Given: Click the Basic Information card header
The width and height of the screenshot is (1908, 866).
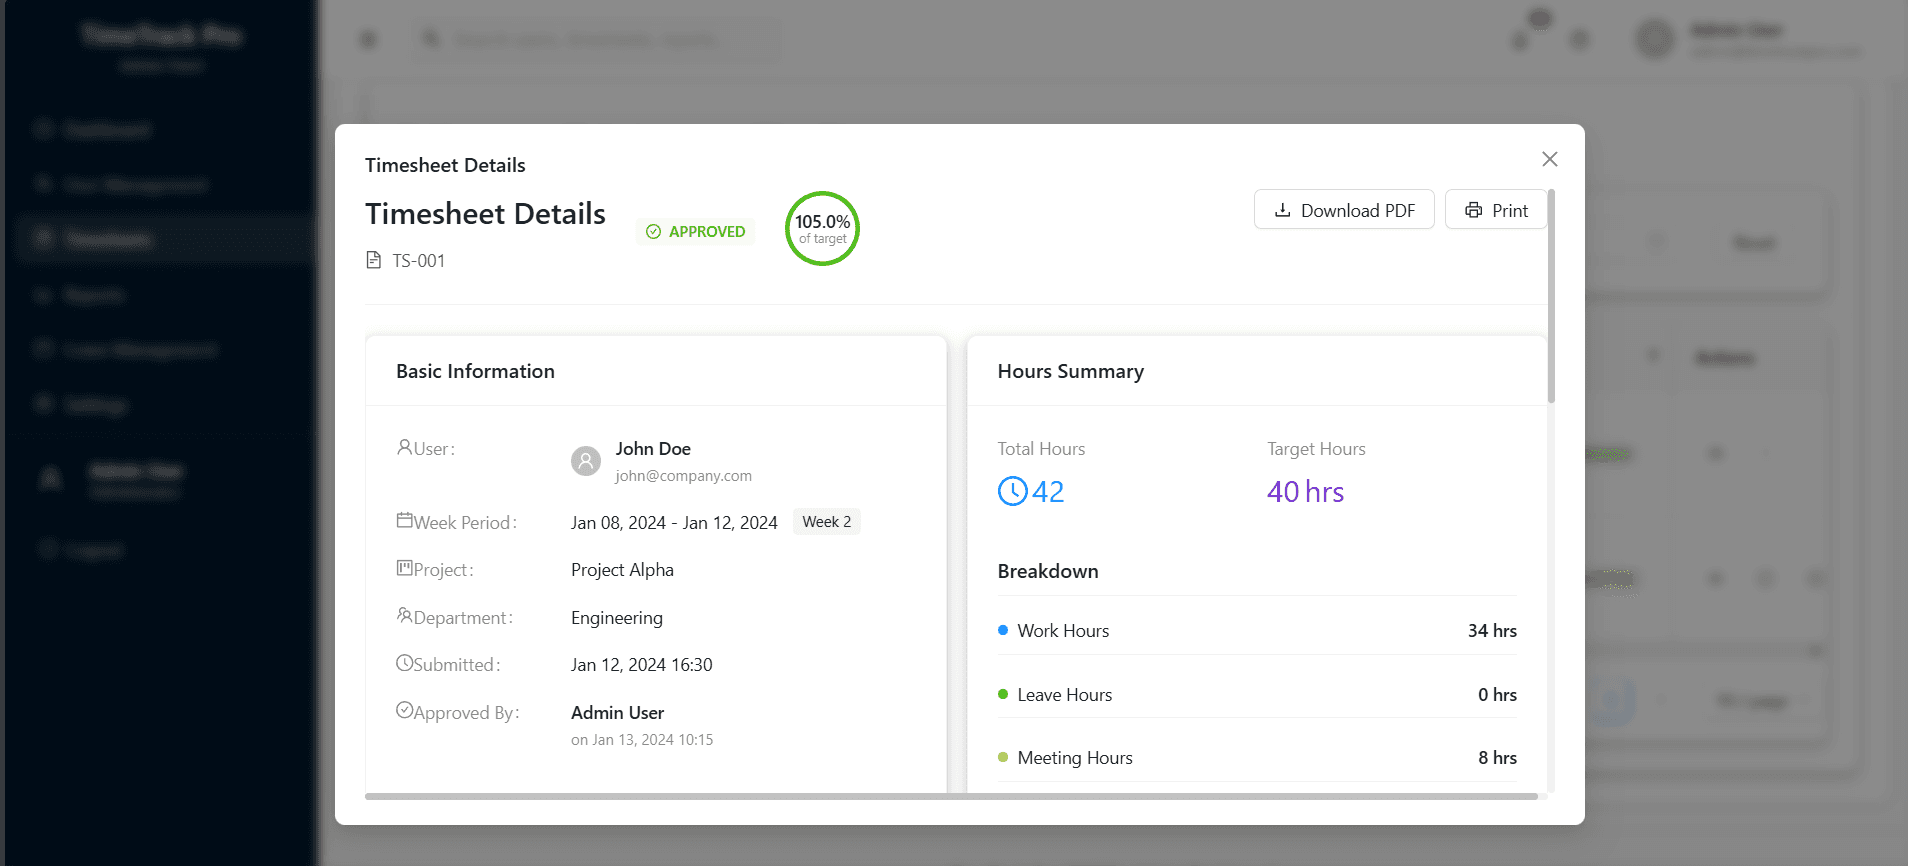Looking at the screenshot, I should click(x=656, y=371).
